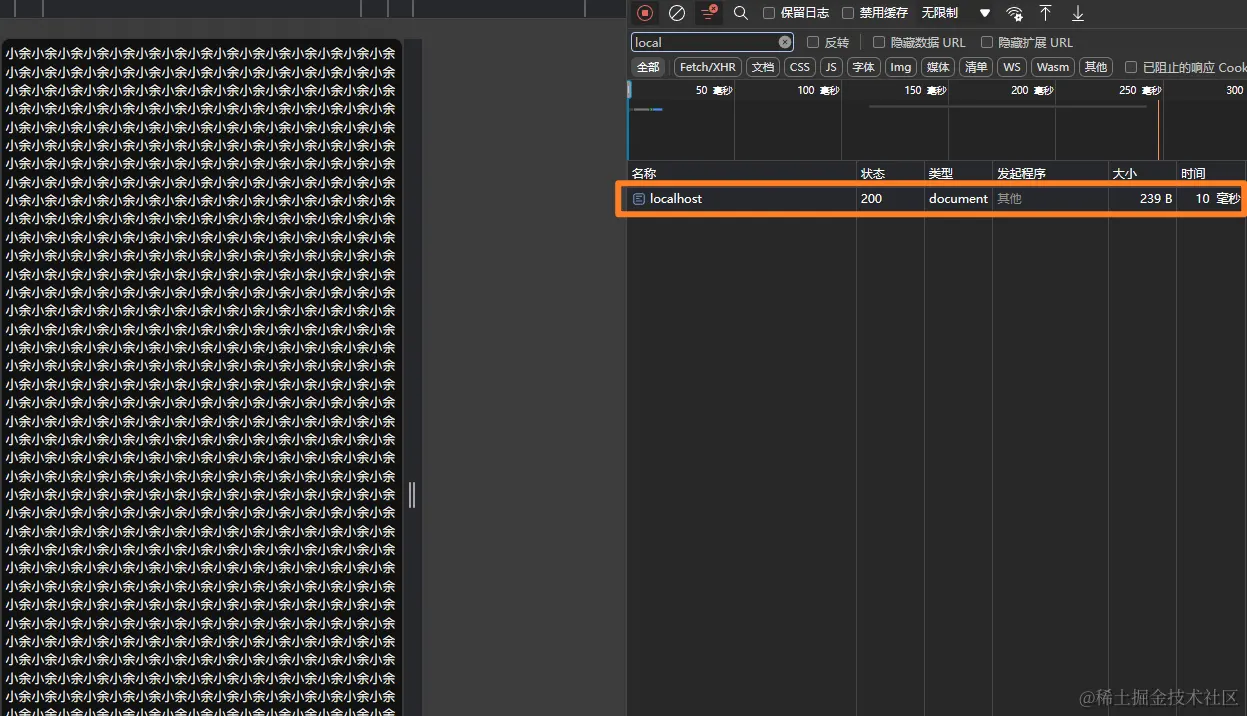This screenshot has width=1247, height=716.
Task: Select the Fetch/XHR filter
Action: tap(708, 67)
